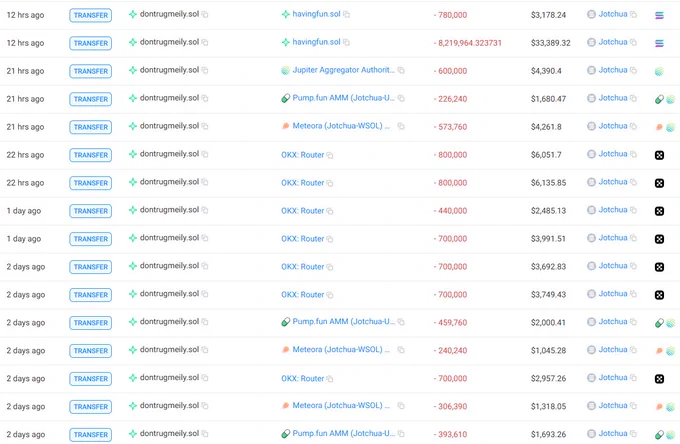Select amount -8,219,964.323731
This screenshot has width=680, height=444.
coord(468,43)
